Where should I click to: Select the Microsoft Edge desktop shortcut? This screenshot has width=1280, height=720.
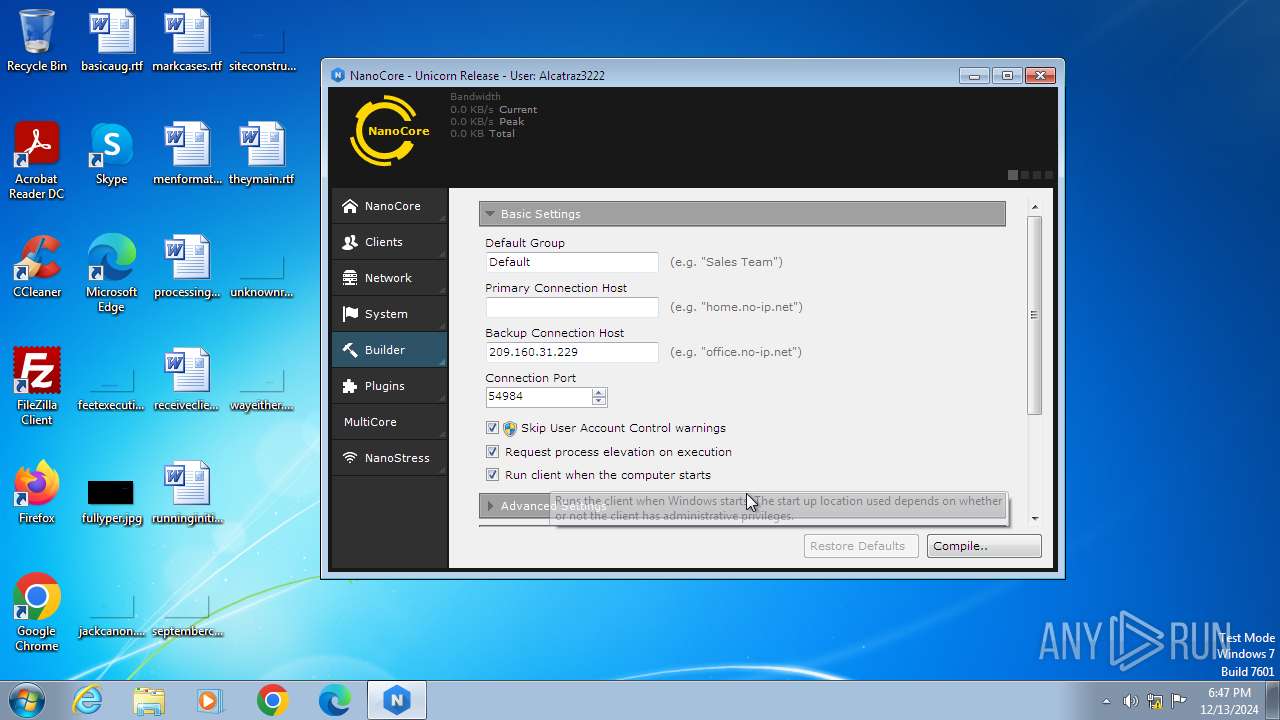112,274
